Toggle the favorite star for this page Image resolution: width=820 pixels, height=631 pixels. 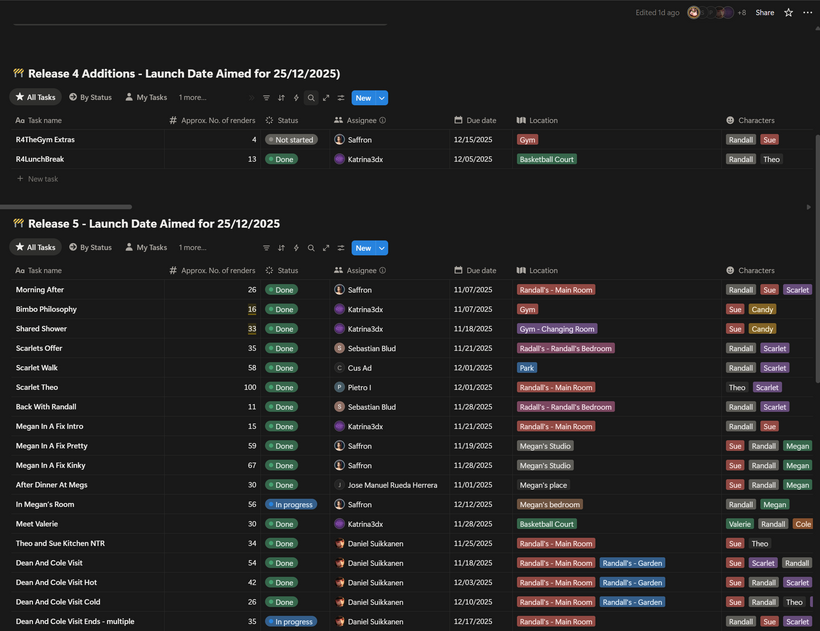[x=788, y=13]
